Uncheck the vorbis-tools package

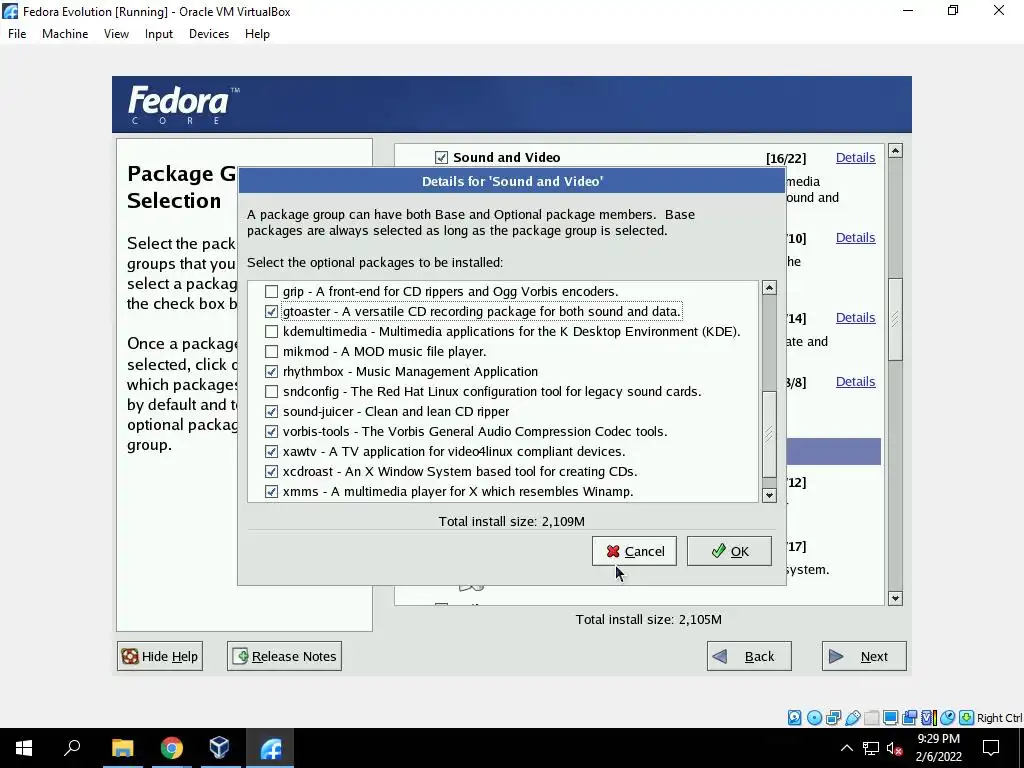click(x=271, y=432)
